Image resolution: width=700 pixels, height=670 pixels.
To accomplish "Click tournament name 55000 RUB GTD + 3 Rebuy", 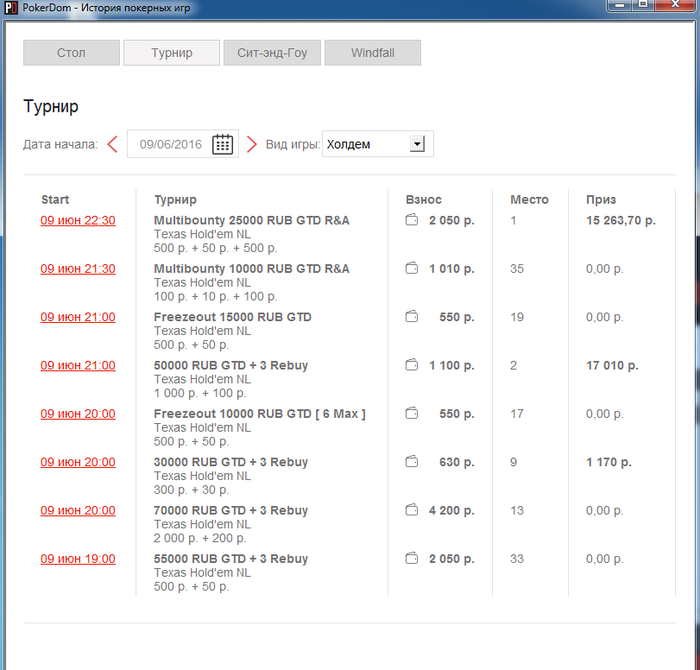I will click(231, 559).
